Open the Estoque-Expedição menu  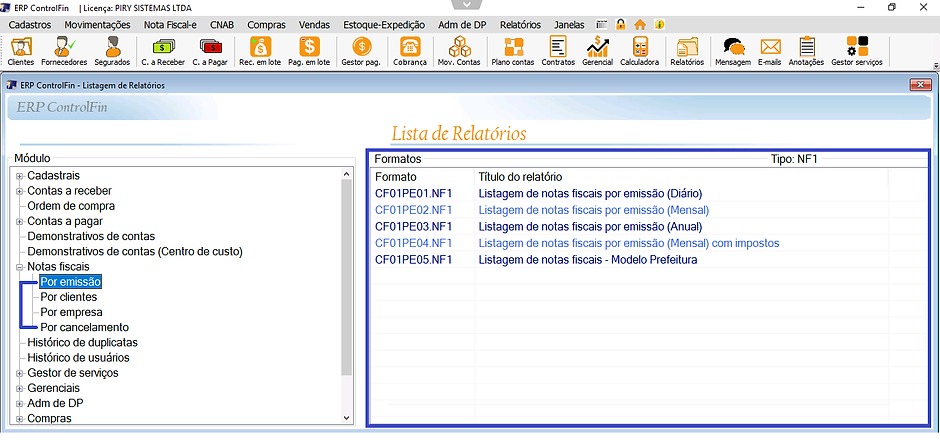click(384, 25)
